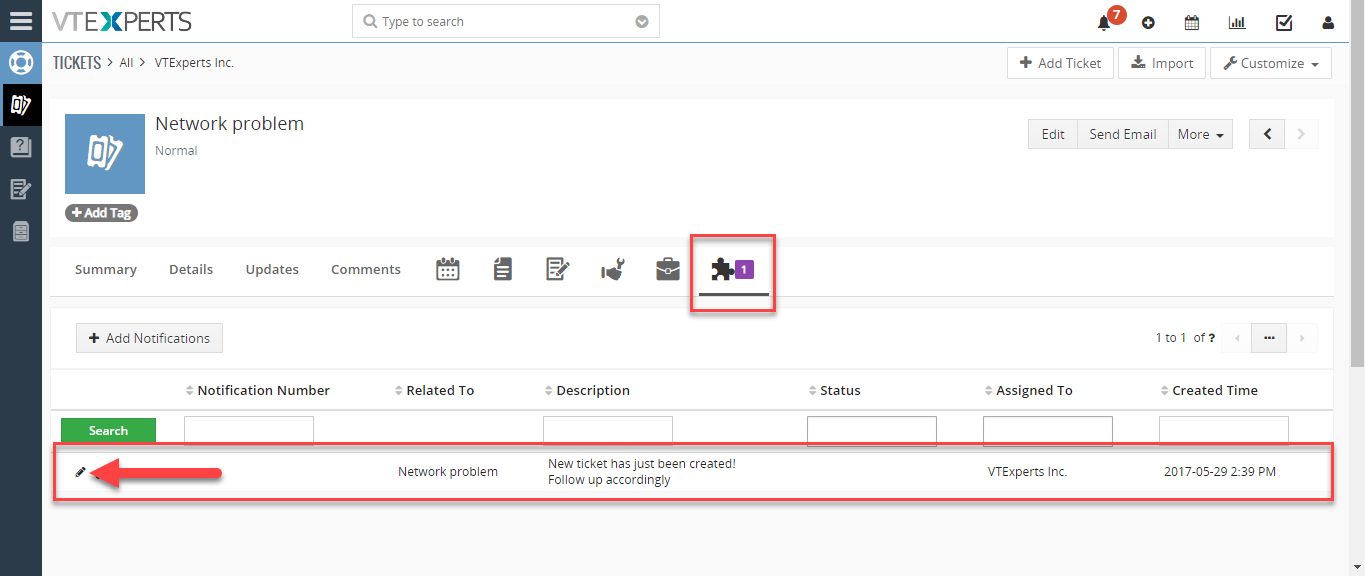Click the Add Ticket button

1060,63
